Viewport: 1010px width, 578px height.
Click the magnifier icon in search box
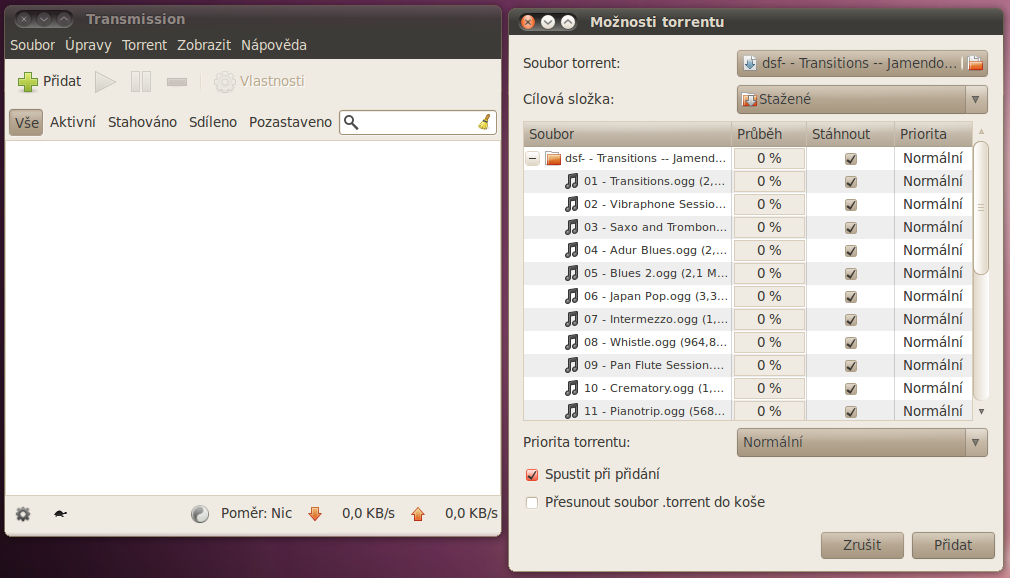tap(351, 122)
